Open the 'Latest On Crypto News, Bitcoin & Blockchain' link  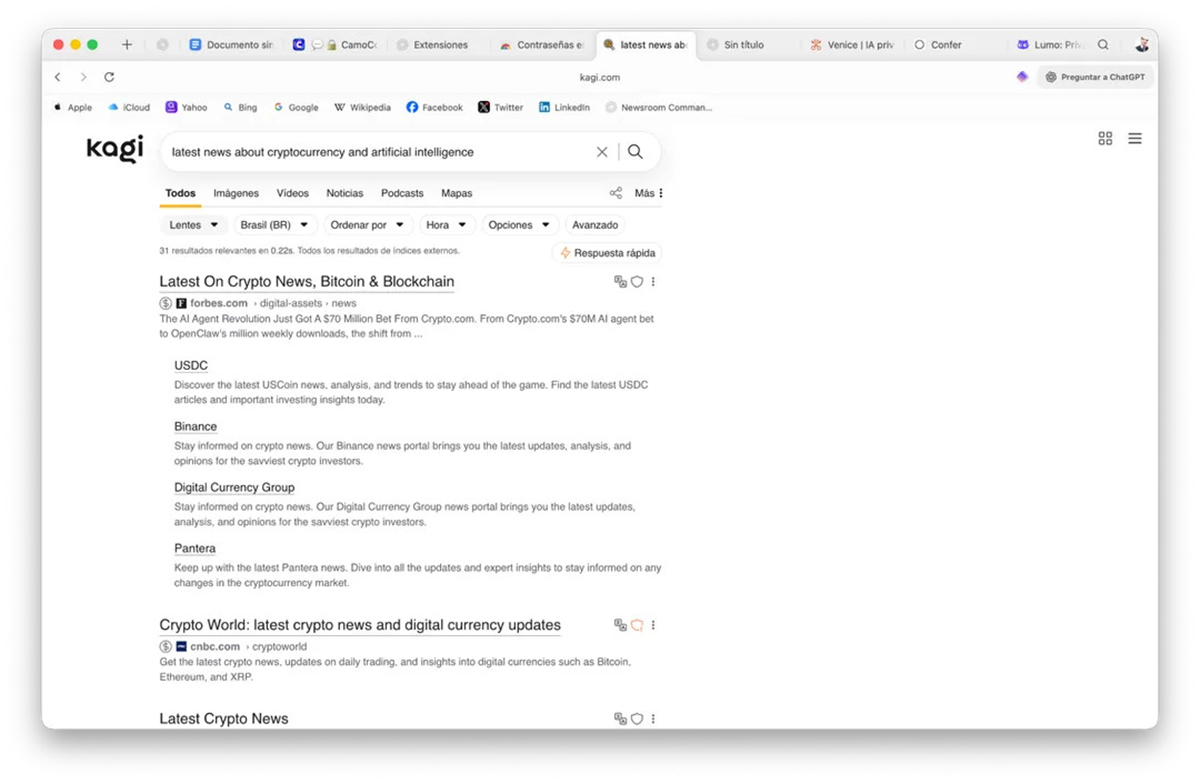click(306, 282)
